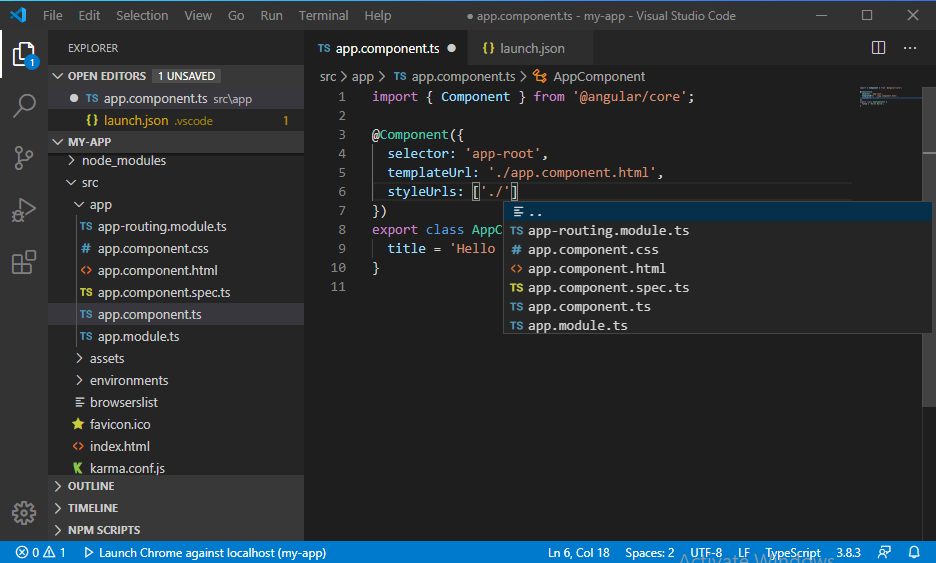
Task: Click the feedback icon in status bar
Action: (884, 553)
